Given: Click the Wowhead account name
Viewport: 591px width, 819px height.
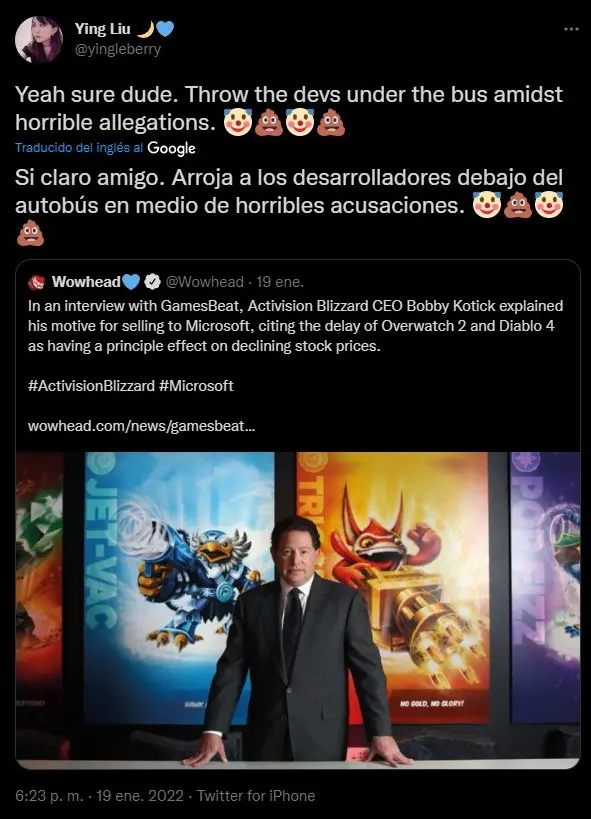Looking at the screenshot, I should tap(86, 282).
